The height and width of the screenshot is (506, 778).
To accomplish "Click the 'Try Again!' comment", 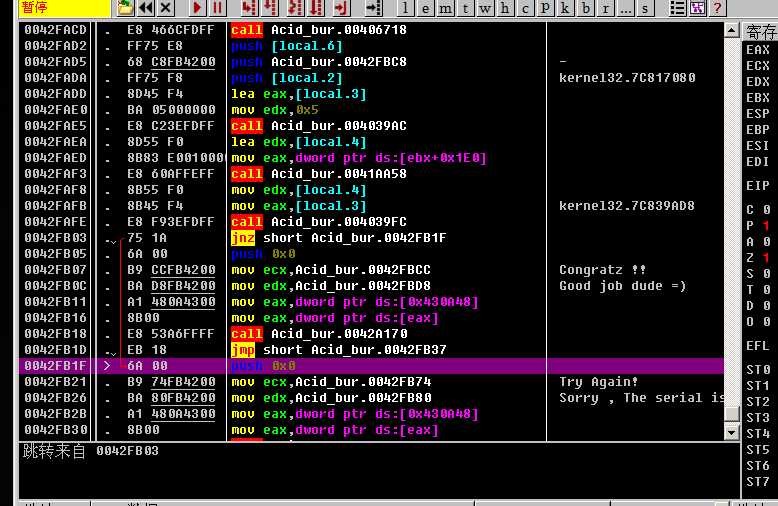I will [598, 382].
